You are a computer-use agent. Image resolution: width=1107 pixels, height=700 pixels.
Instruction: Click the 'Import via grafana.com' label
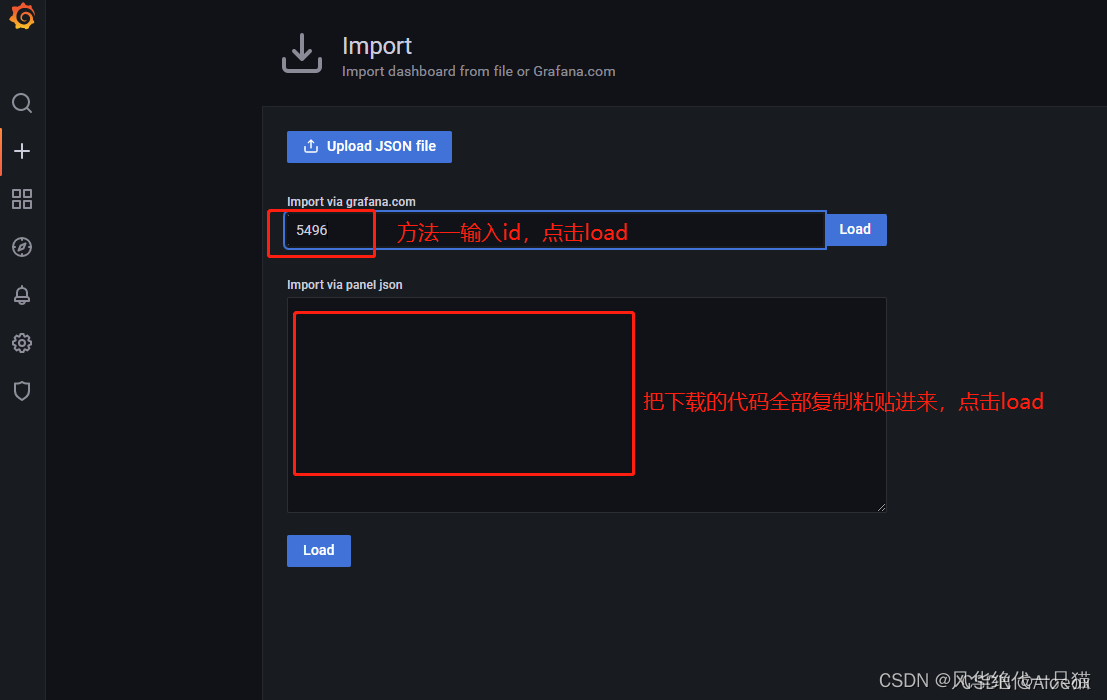(351, 202)
